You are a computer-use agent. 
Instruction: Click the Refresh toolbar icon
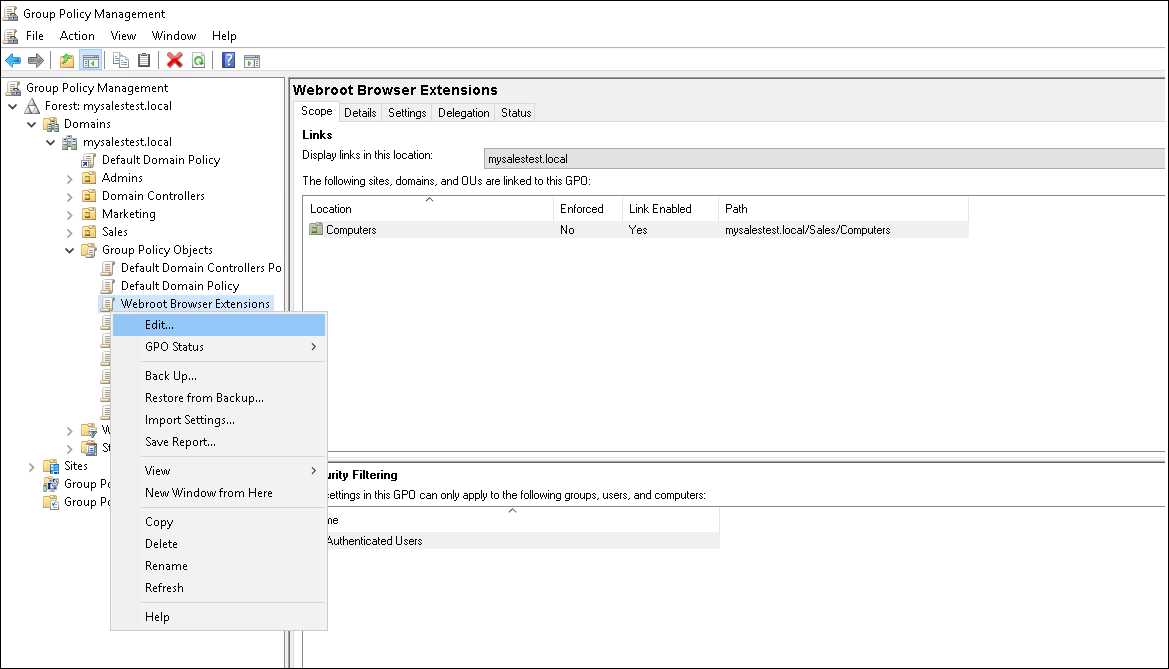[197, 59]
